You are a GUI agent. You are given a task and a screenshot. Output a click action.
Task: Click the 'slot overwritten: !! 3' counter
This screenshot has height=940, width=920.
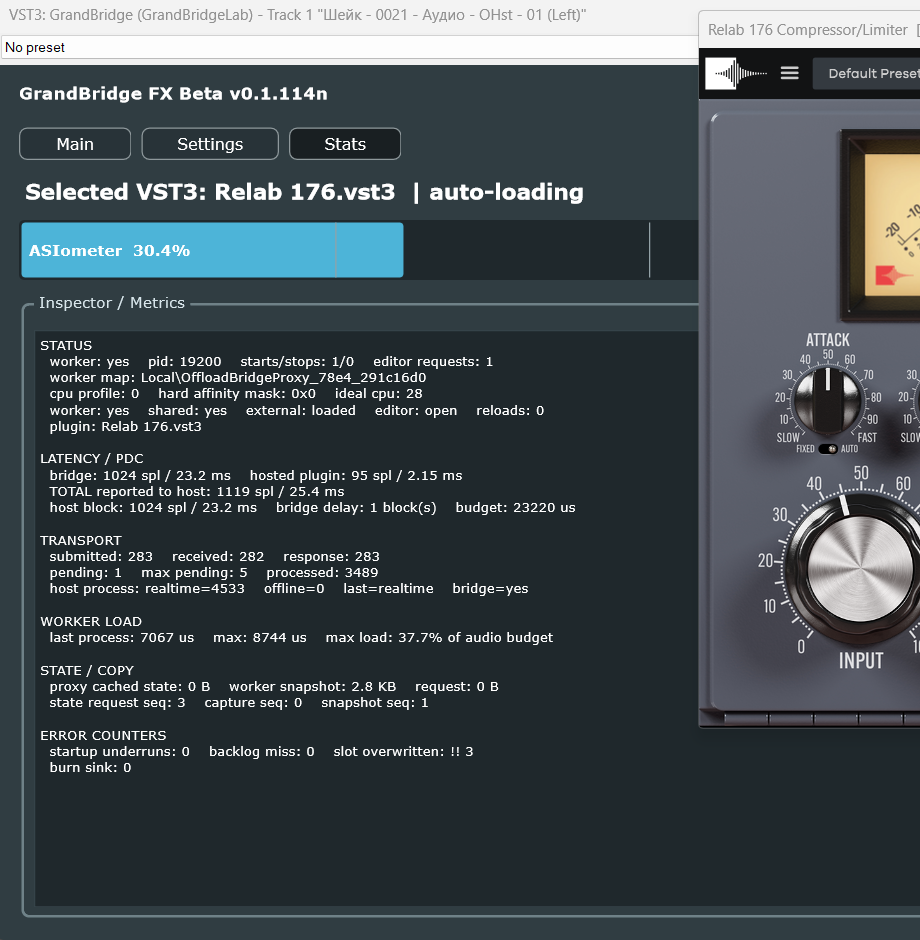click(403, 751)
